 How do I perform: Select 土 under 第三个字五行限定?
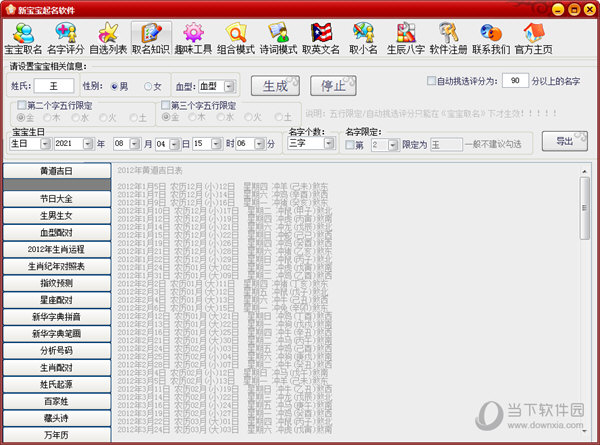point(278,117)
